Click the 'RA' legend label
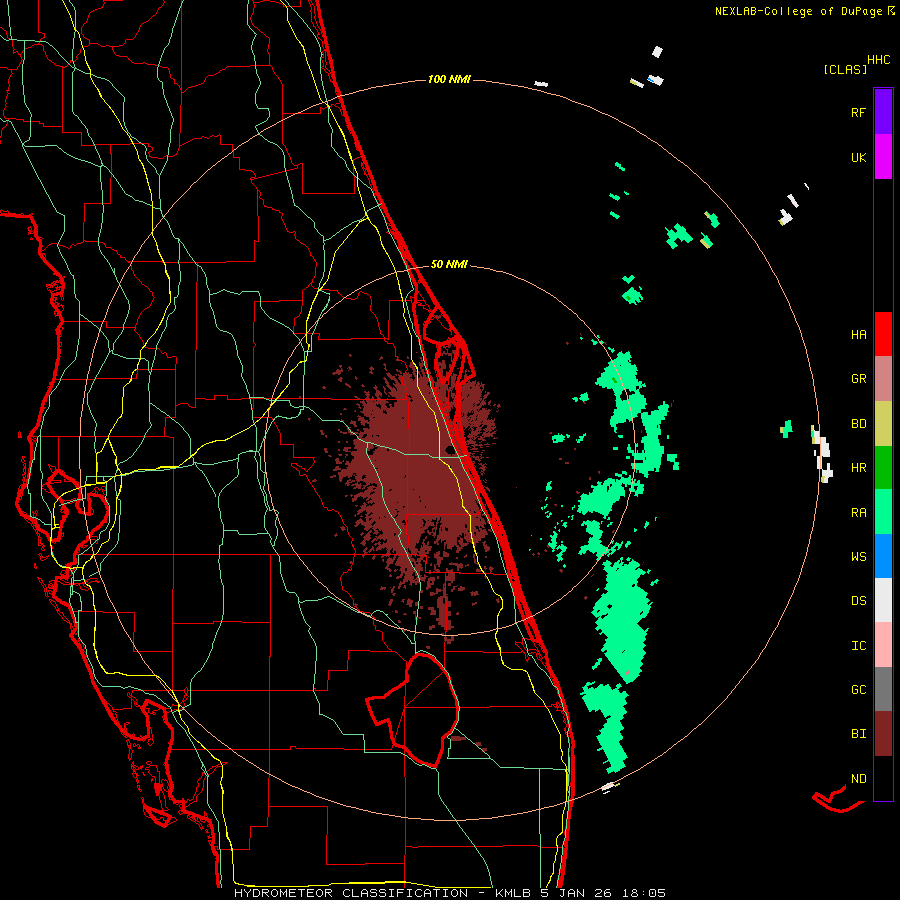Viewport: 900px width, 900px height. point(858,513)
